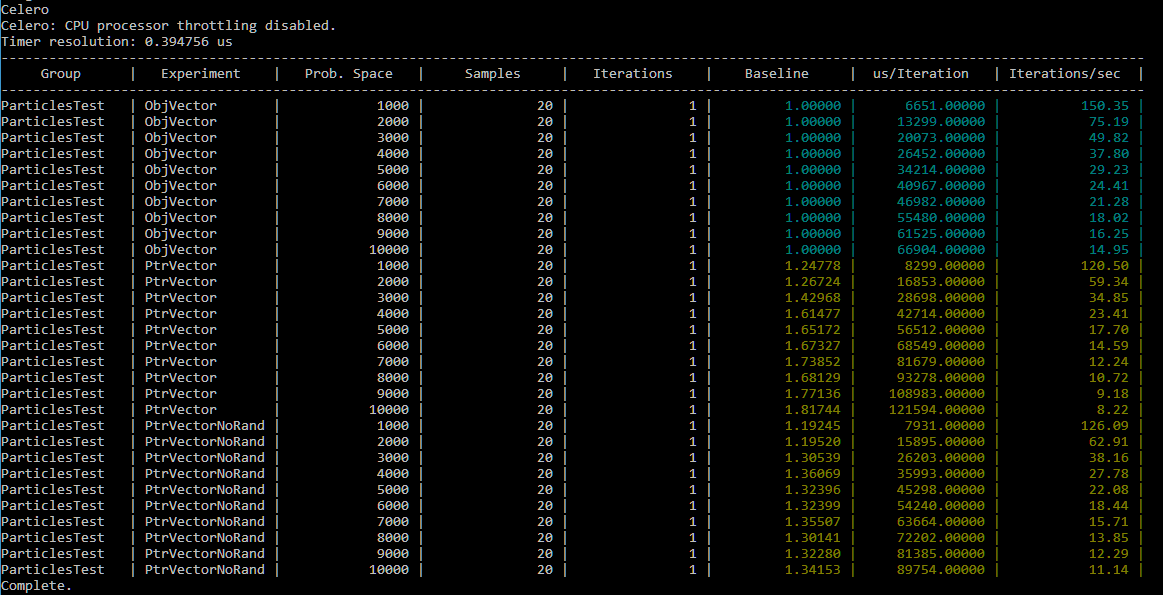This screenshot has width=1163, height=600.
Task: Click the 'Baseline' column header
Action: tap(777, 73)
